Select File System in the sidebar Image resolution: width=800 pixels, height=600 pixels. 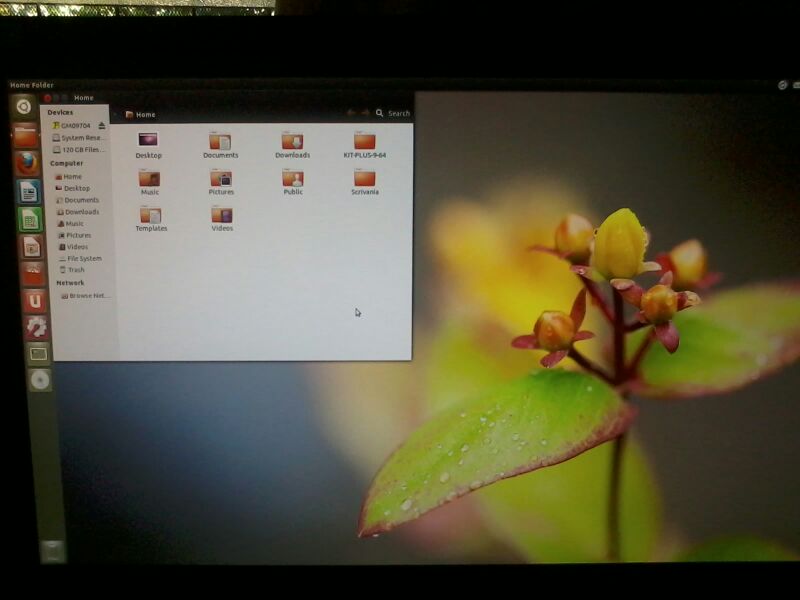coord(80,259)
